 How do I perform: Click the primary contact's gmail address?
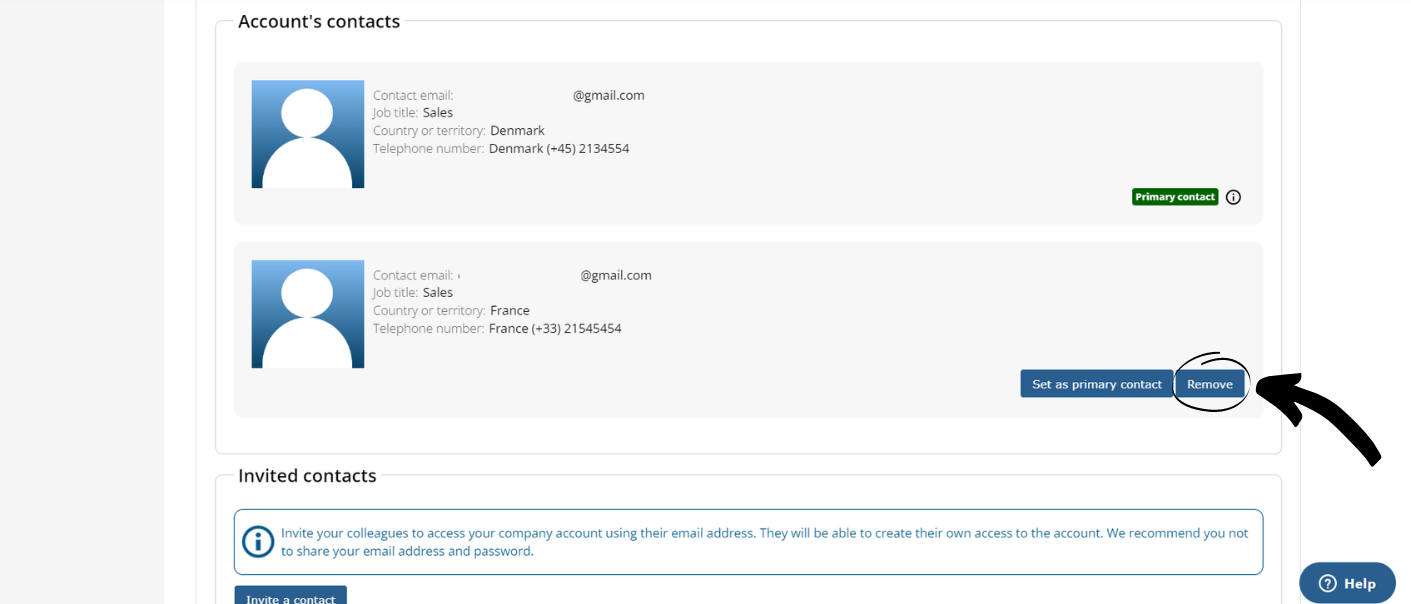click(608, 96)
